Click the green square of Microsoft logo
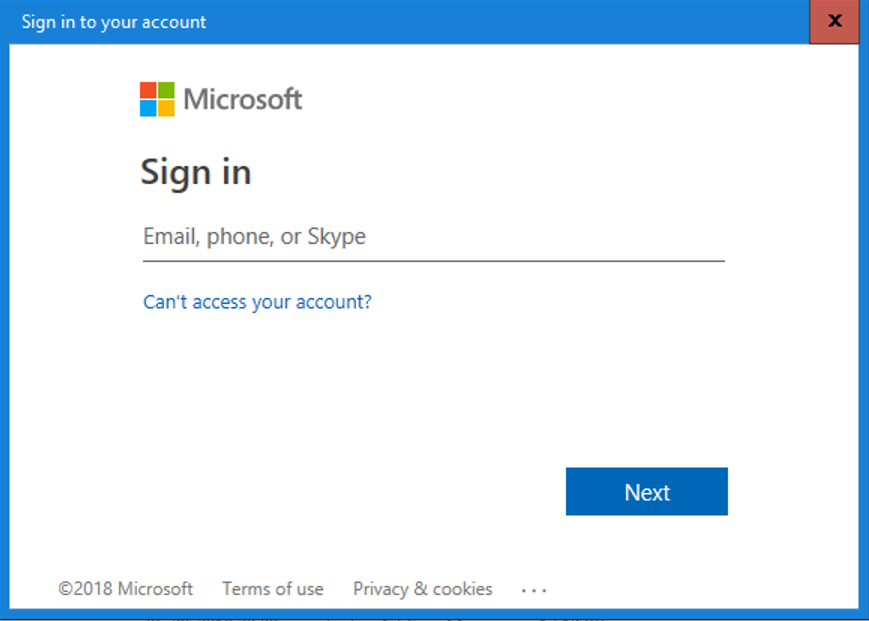The image size is (869, 621). pyautogui.click(x=166, y=90)
